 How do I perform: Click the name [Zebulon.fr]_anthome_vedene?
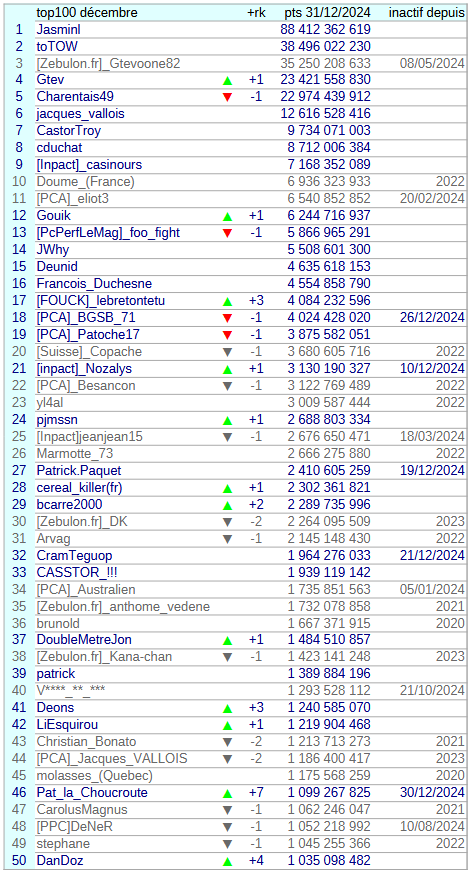124,607
